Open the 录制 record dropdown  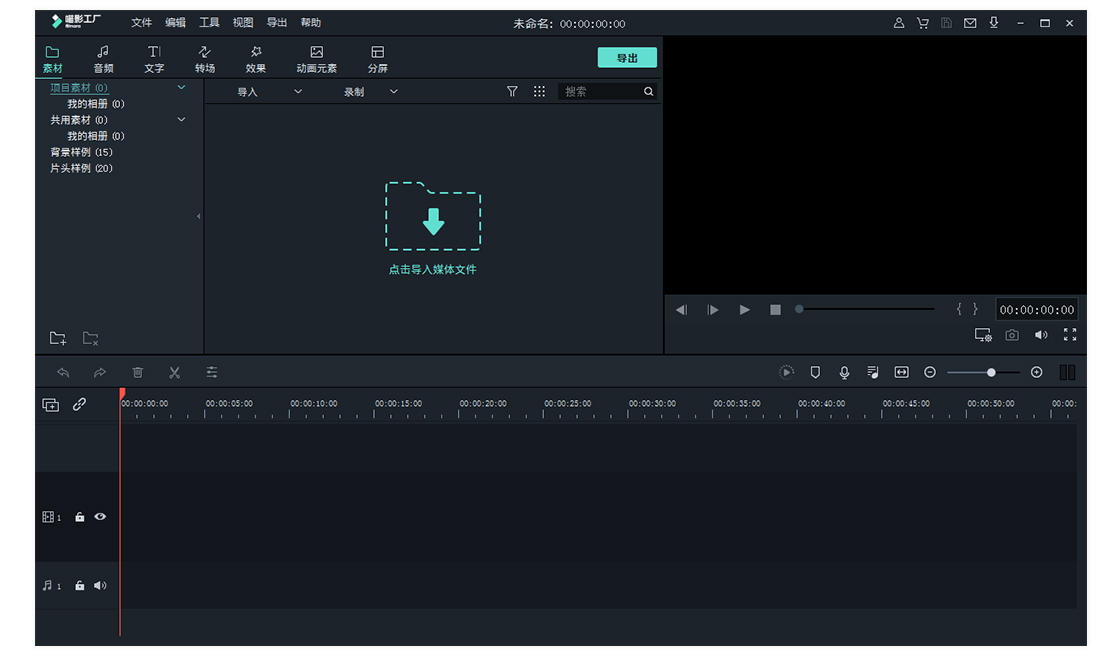370,91
